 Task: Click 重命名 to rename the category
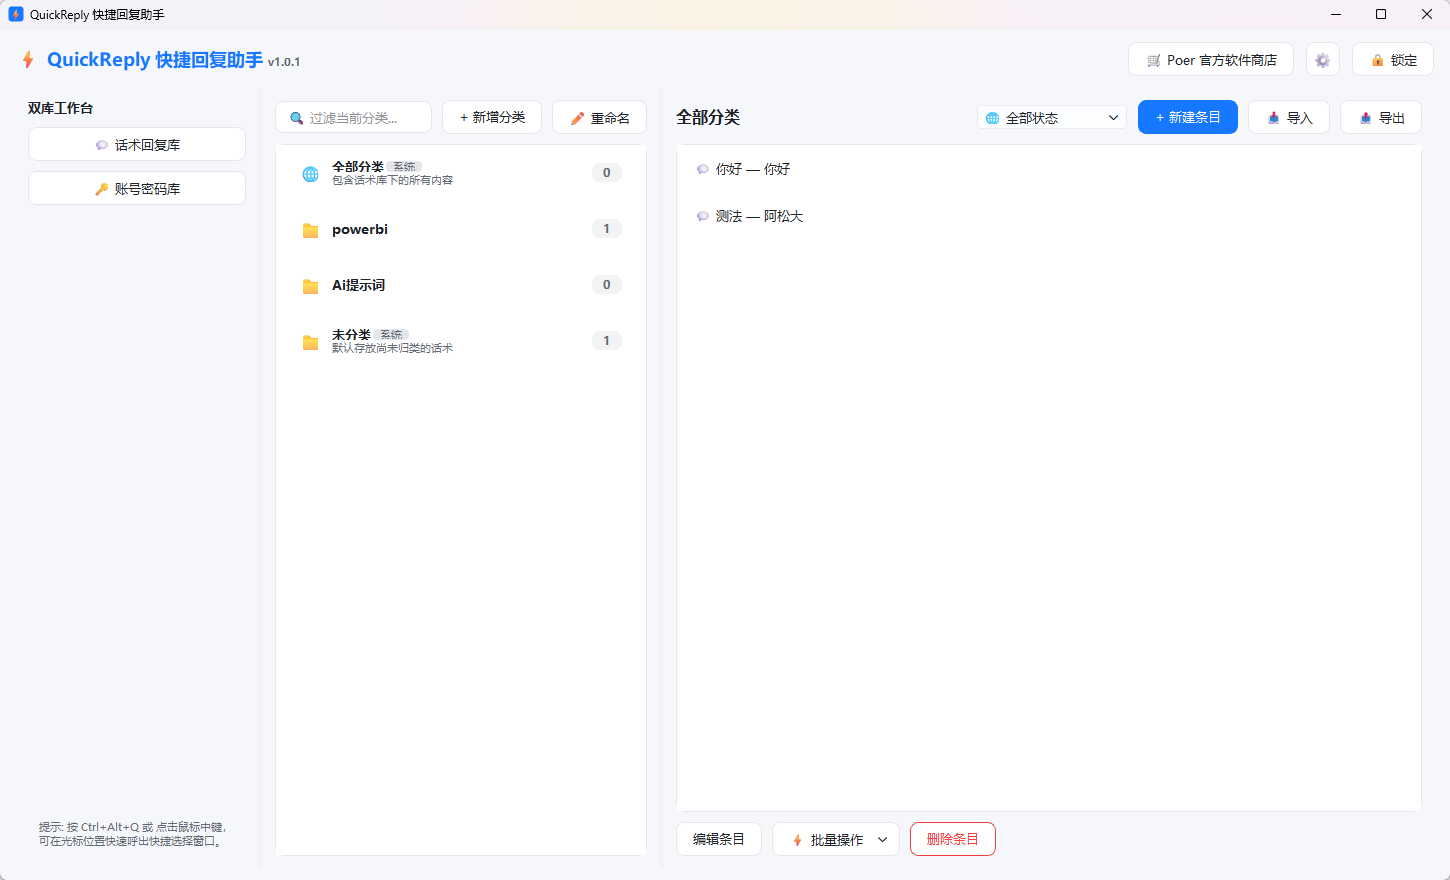pyautogui.click(x=599, y=117)
